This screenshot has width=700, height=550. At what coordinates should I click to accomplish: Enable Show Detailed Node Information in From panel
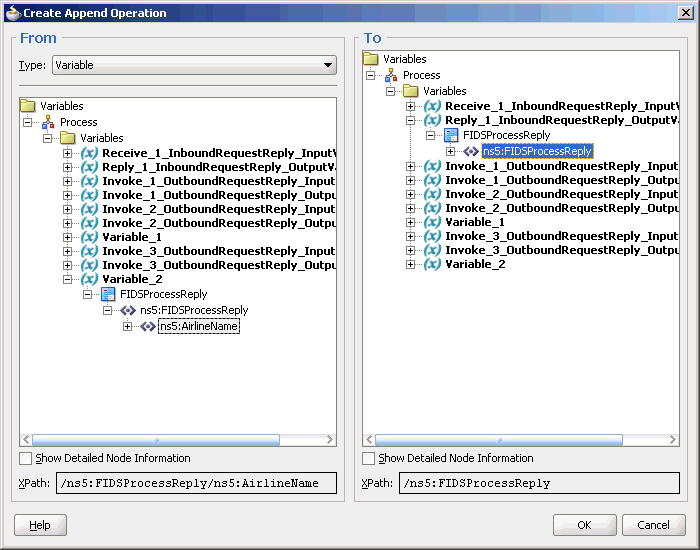[x=26, y=458]
